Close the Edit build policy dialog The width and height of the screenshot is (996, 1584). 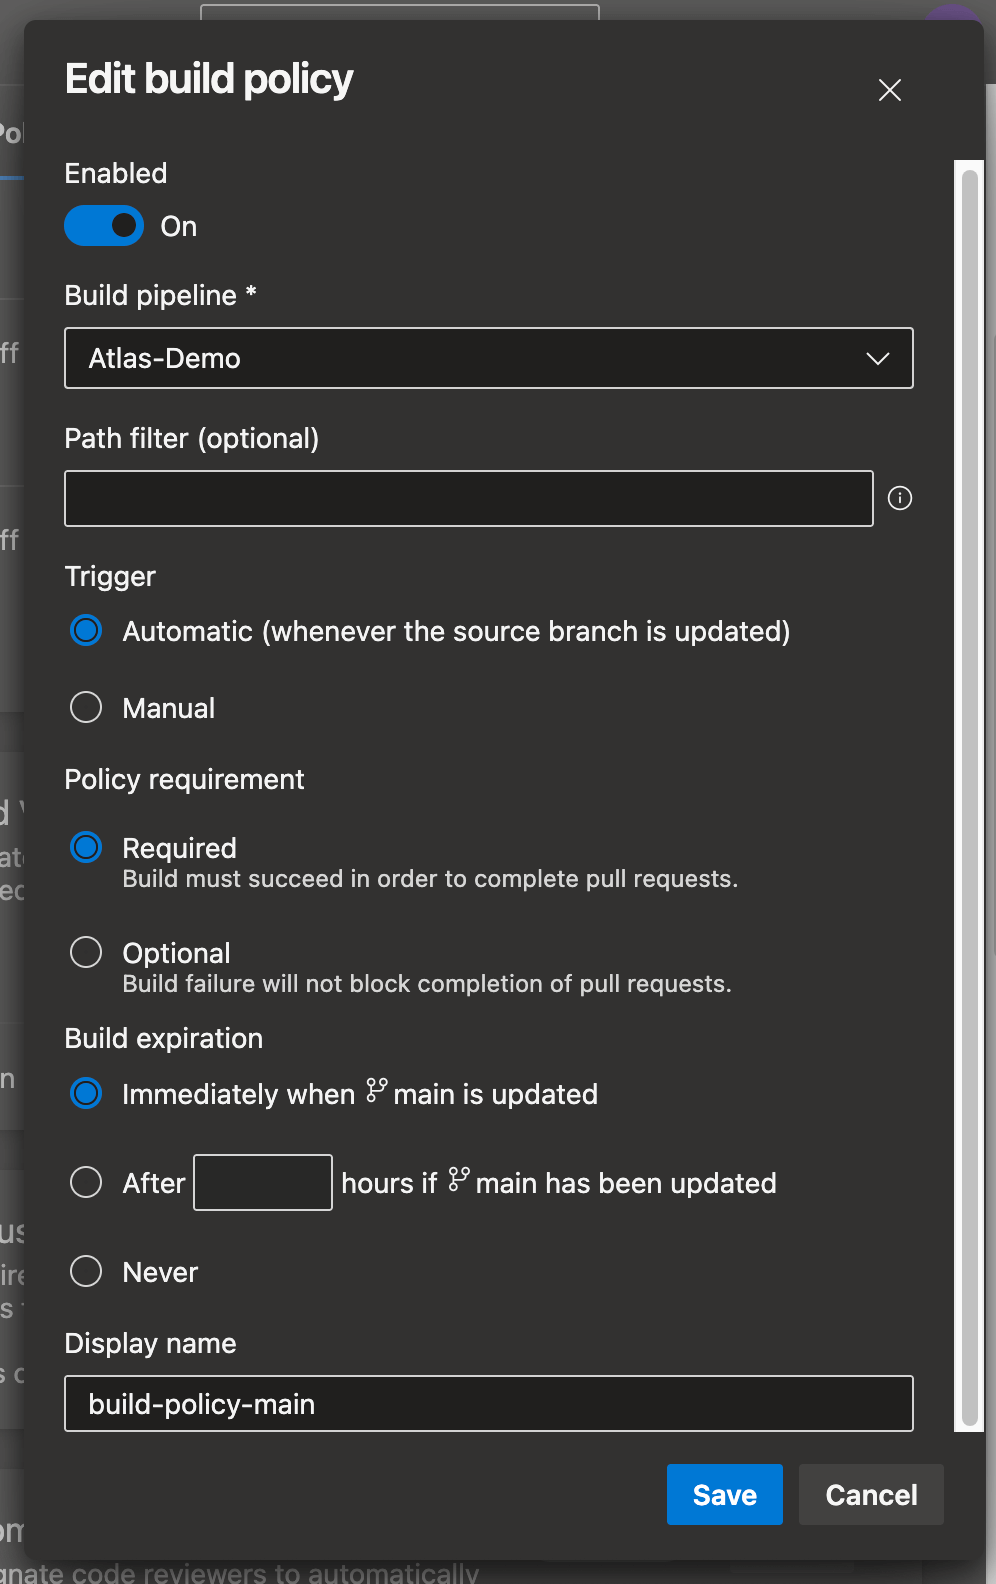coord(889,90)
